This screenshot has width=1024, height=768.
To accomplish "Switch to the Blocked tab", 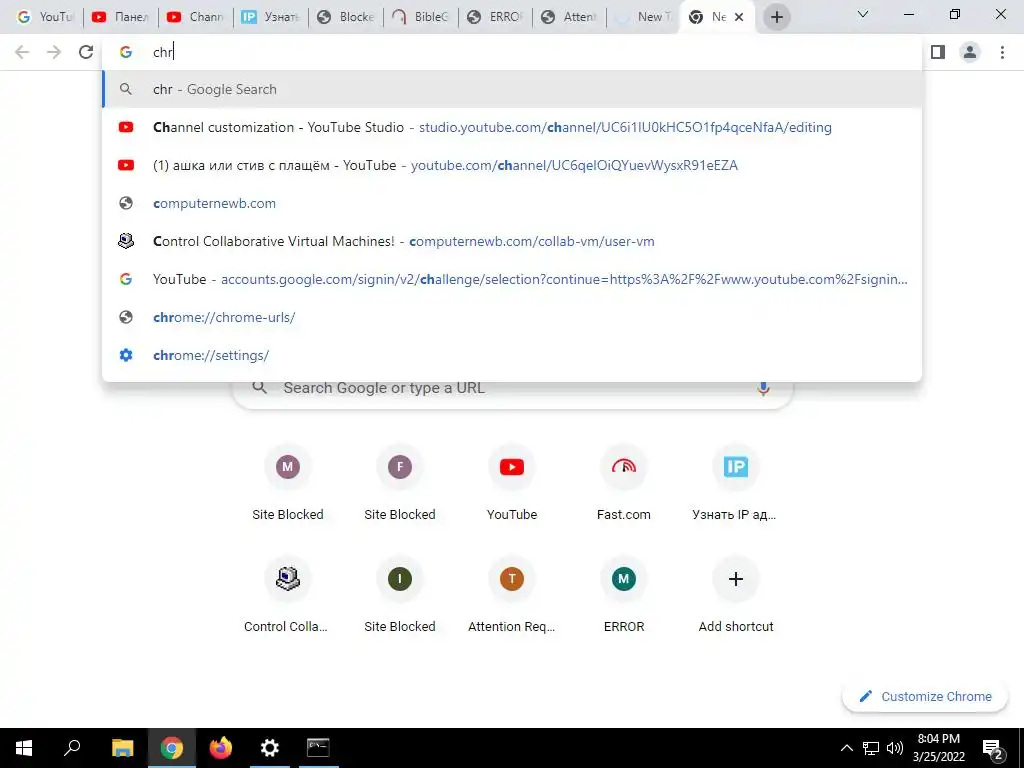I will (345, 17).
